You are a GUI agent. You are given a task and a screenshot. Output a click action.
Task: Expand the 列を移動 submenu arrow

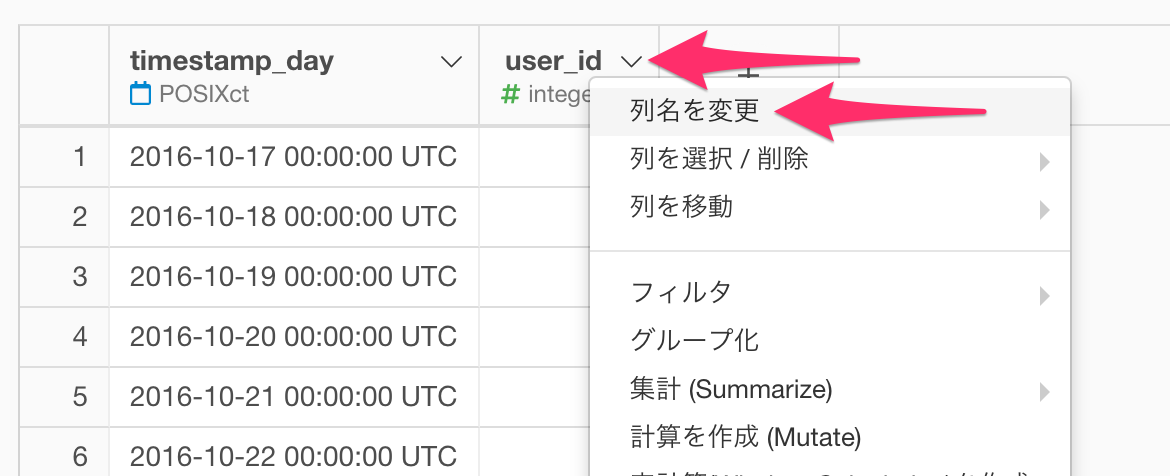(x=1045, y=210)
